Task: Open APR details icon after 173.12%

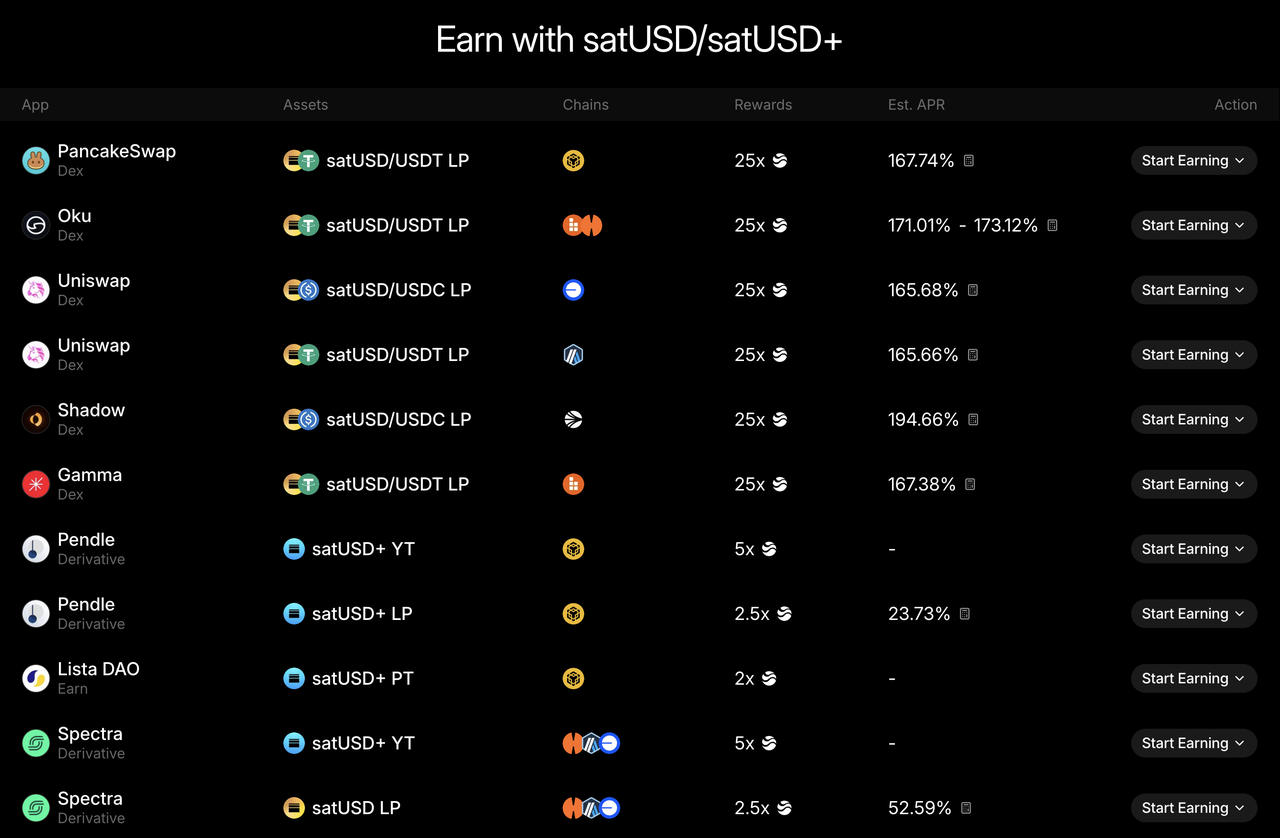Action: (1052, 226)
